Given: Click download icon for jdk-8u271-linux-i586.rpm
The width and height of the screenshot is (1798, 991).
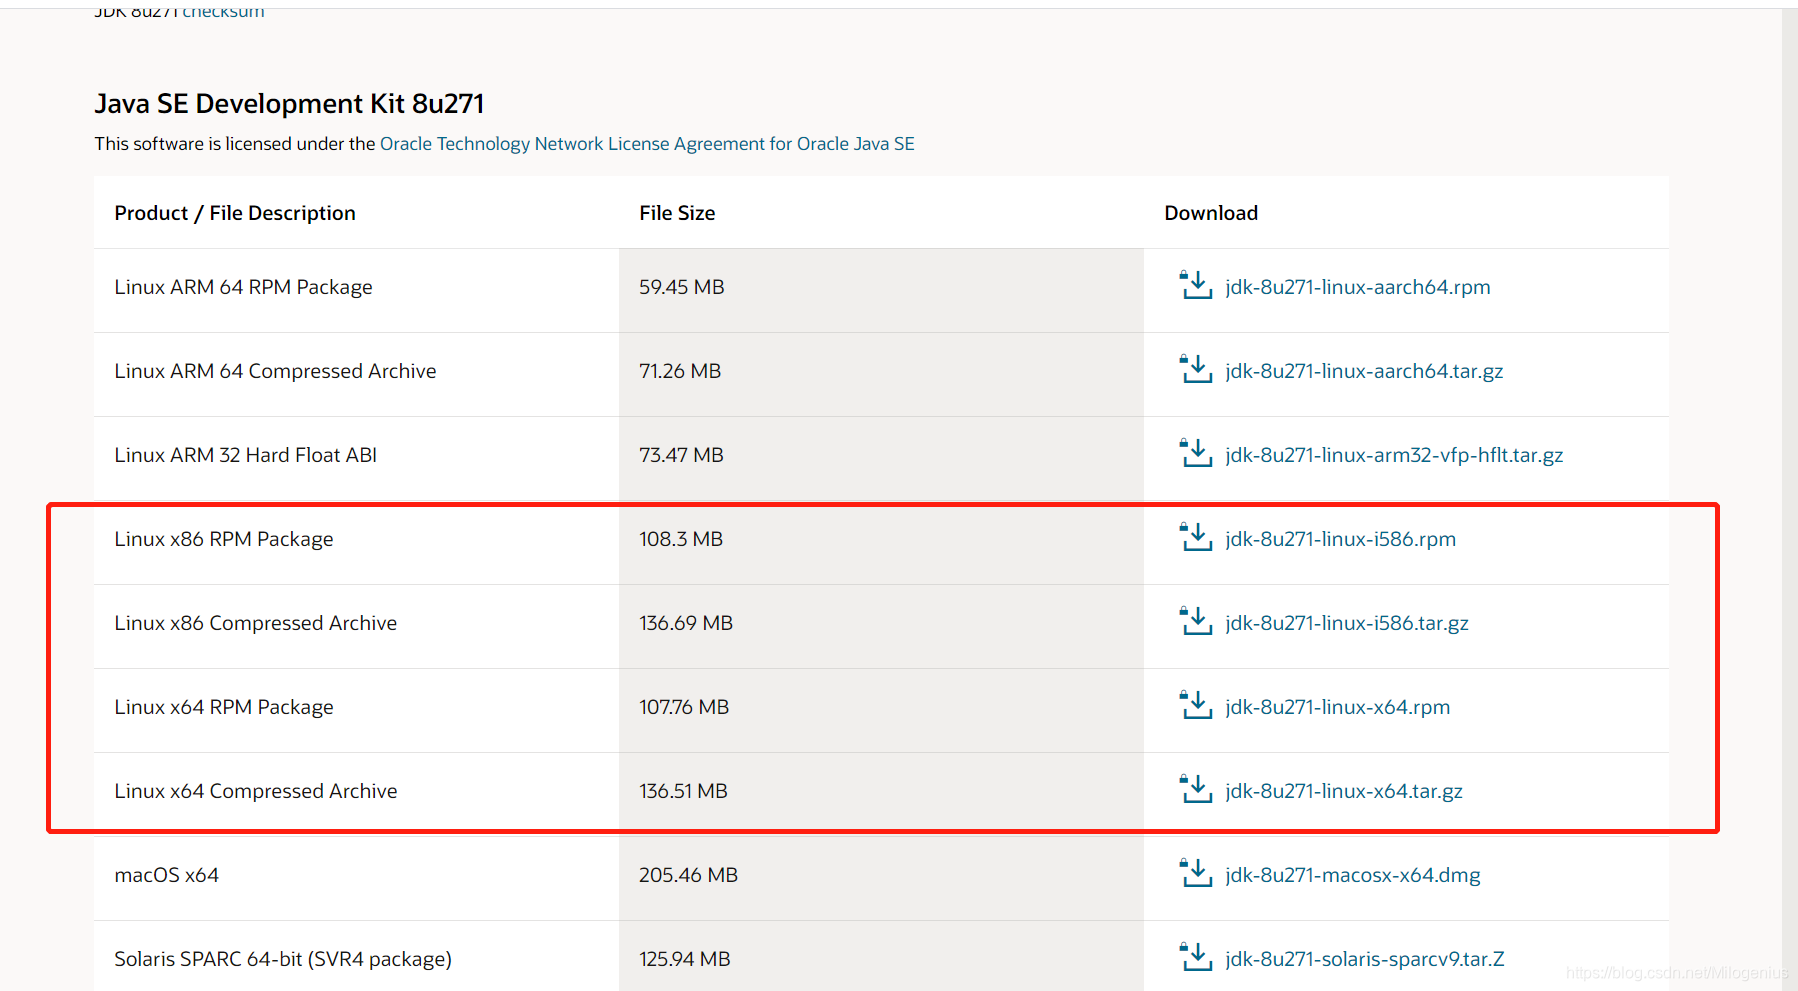Looking at the screenshot, I should click(1195, 537).
